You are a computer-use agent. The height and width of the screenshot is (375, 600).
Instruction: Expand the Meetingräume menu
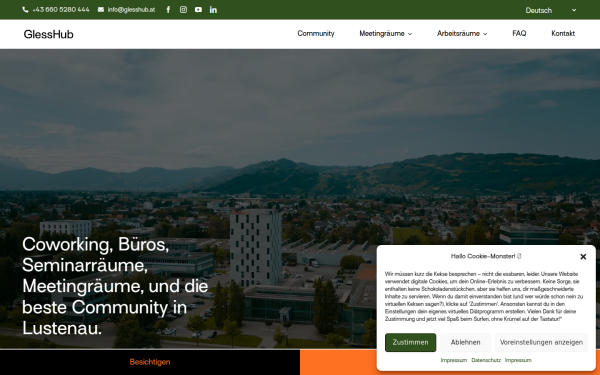tap(385, 34)
